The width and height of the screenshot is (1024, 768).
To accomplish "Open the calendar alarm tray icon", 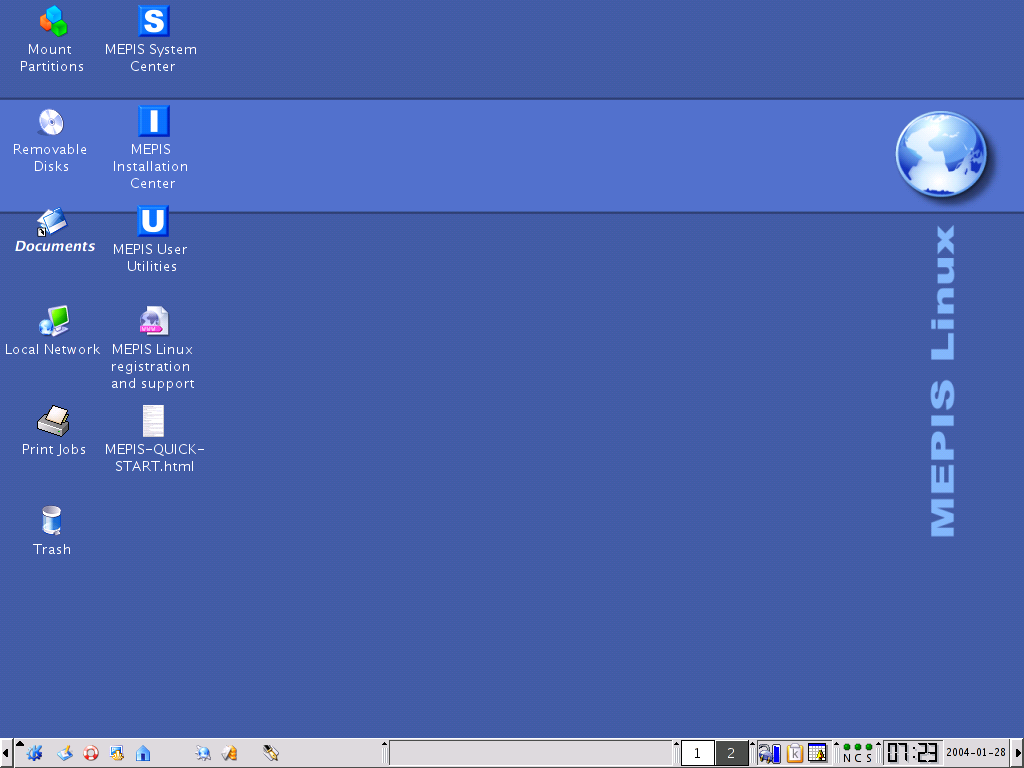I will (818, 754).
